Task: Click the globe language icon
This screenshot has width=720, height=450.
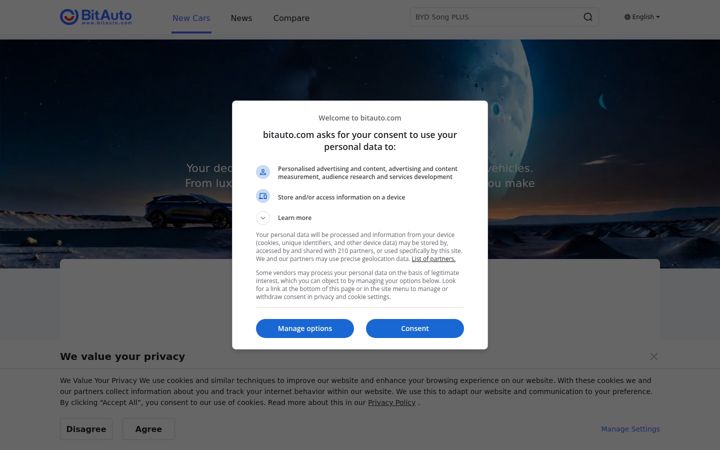Action: 627,17
